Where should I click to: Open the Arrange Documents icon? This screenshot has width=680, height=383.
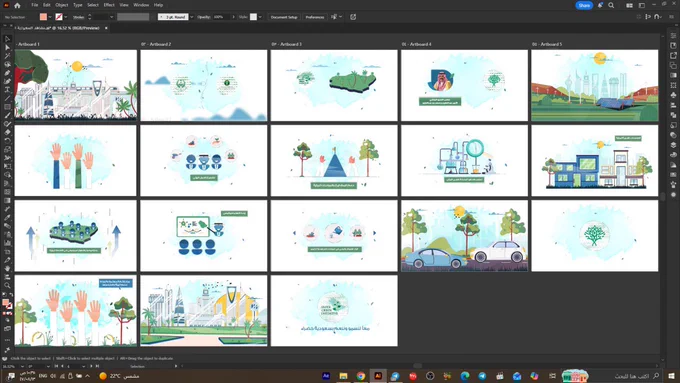click(x=629, y=5)
